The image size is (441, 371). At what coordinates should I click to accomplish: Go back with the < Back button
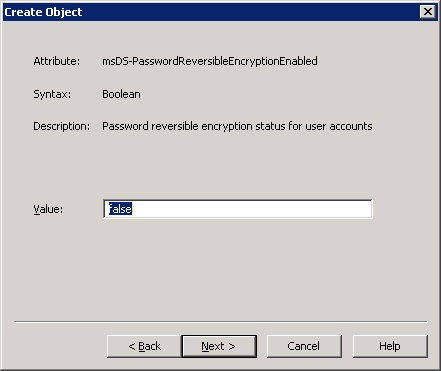click(x=144, y=346)
